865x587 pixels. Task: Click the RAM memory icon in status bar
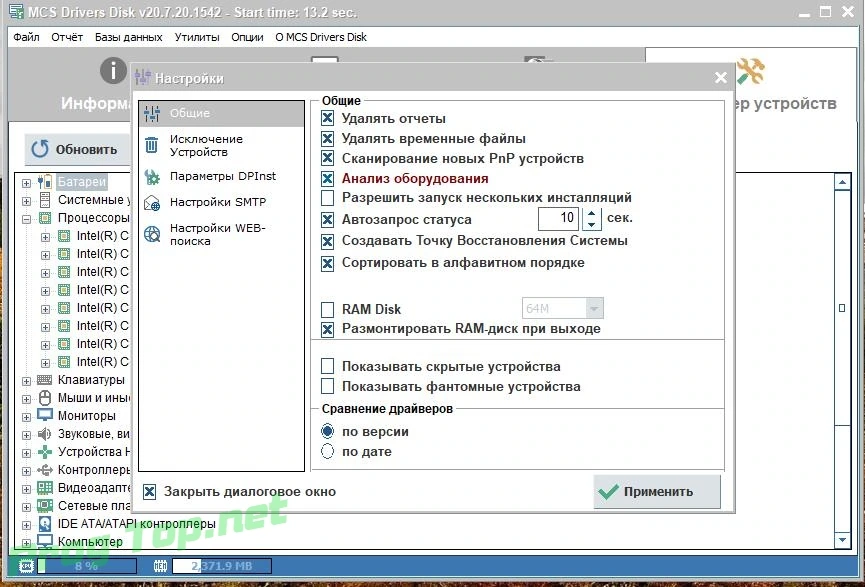pyautogui.click(x=161, y=566)
